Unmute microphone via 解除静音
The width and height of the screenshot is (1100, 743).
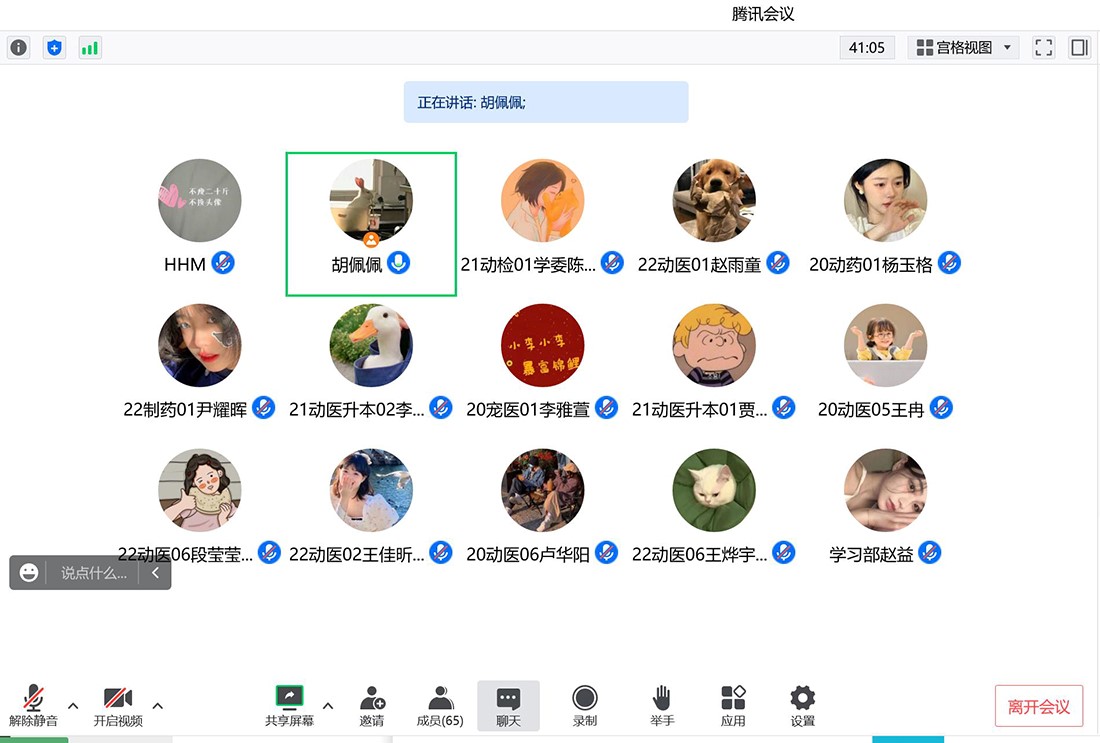pyautogui.click(x=34, y=705)
